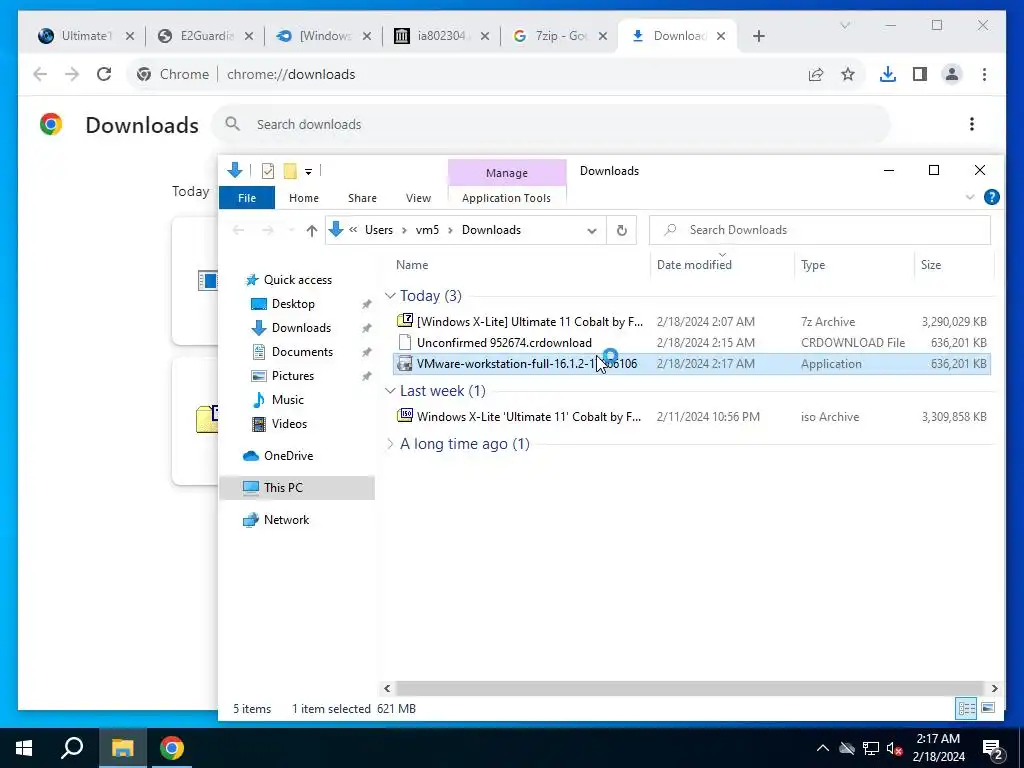Click Explorer Properties quick access icon
The height and width of the screenshot is (768, 1024).
coord(268,171)
